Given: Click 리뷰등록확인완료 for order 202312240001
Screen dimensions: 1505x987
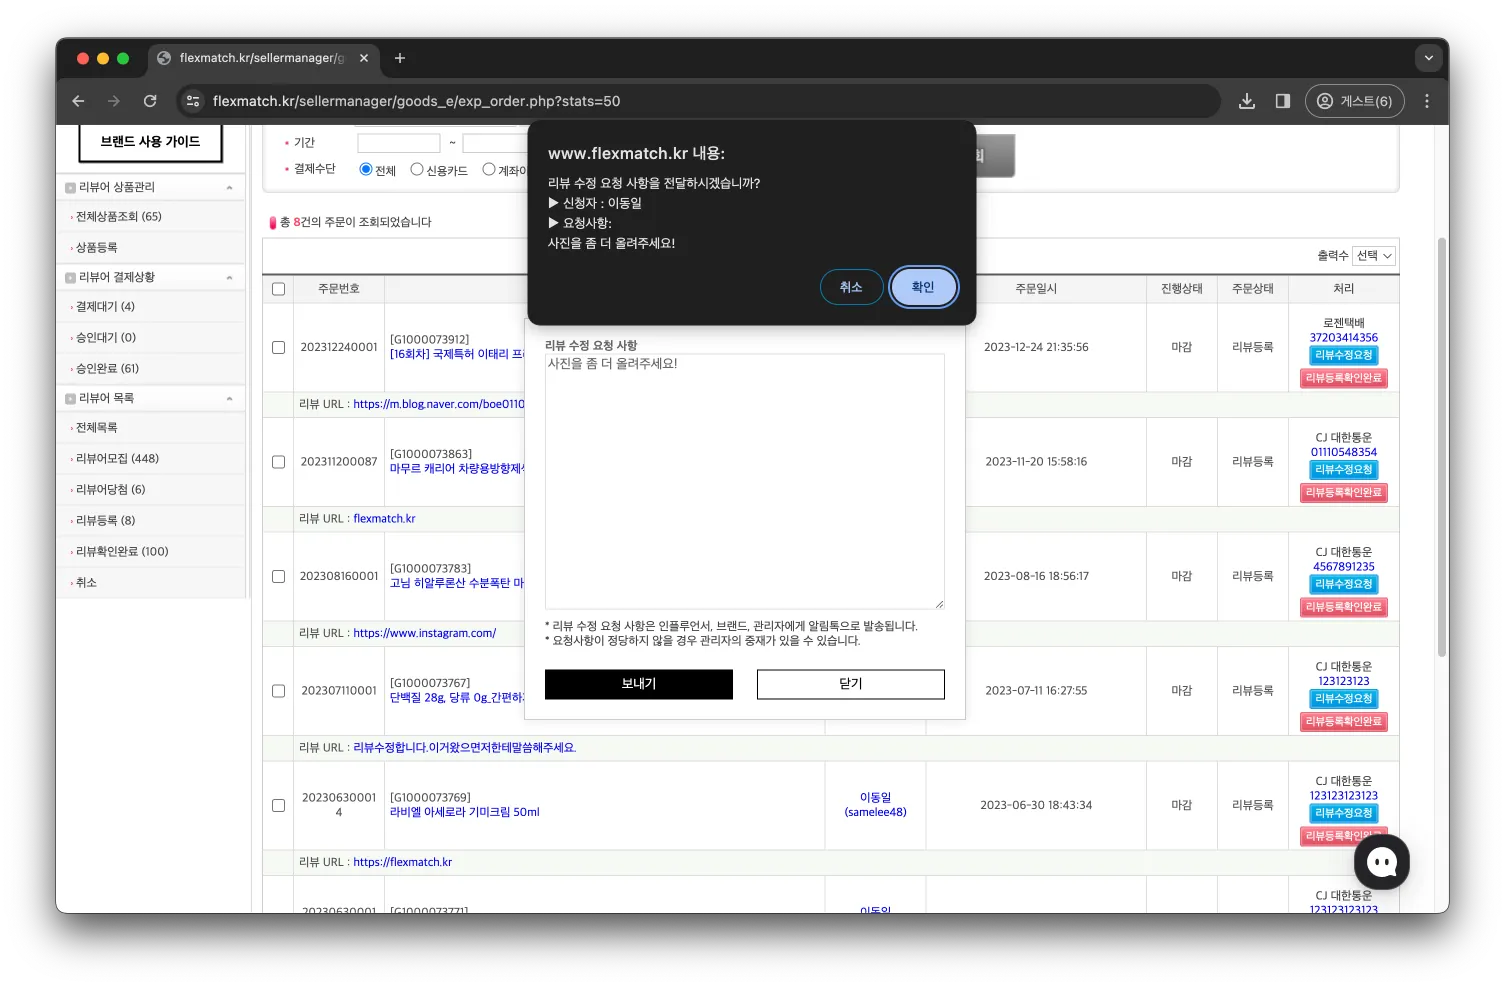Looking at the screenshot, I should [x=1344, y=378].
